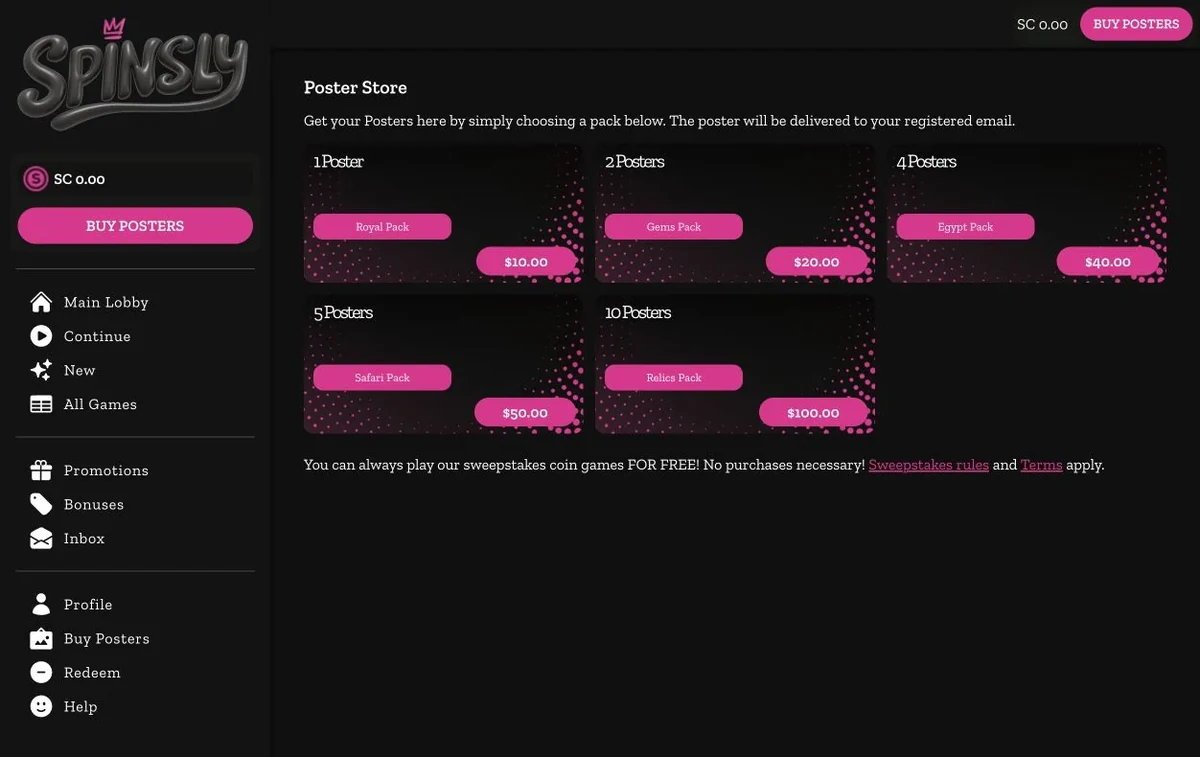Click the top-right BUY POSTERS button
This screenshot has height=757, width=1200.
point(1136,24)
